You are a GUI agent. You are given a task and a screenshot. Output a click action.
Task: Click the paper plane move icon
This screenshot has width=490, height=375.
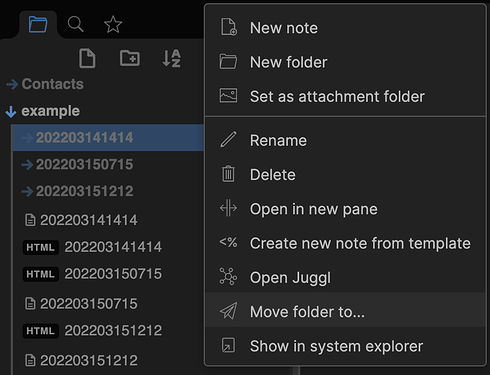(229, 311)
